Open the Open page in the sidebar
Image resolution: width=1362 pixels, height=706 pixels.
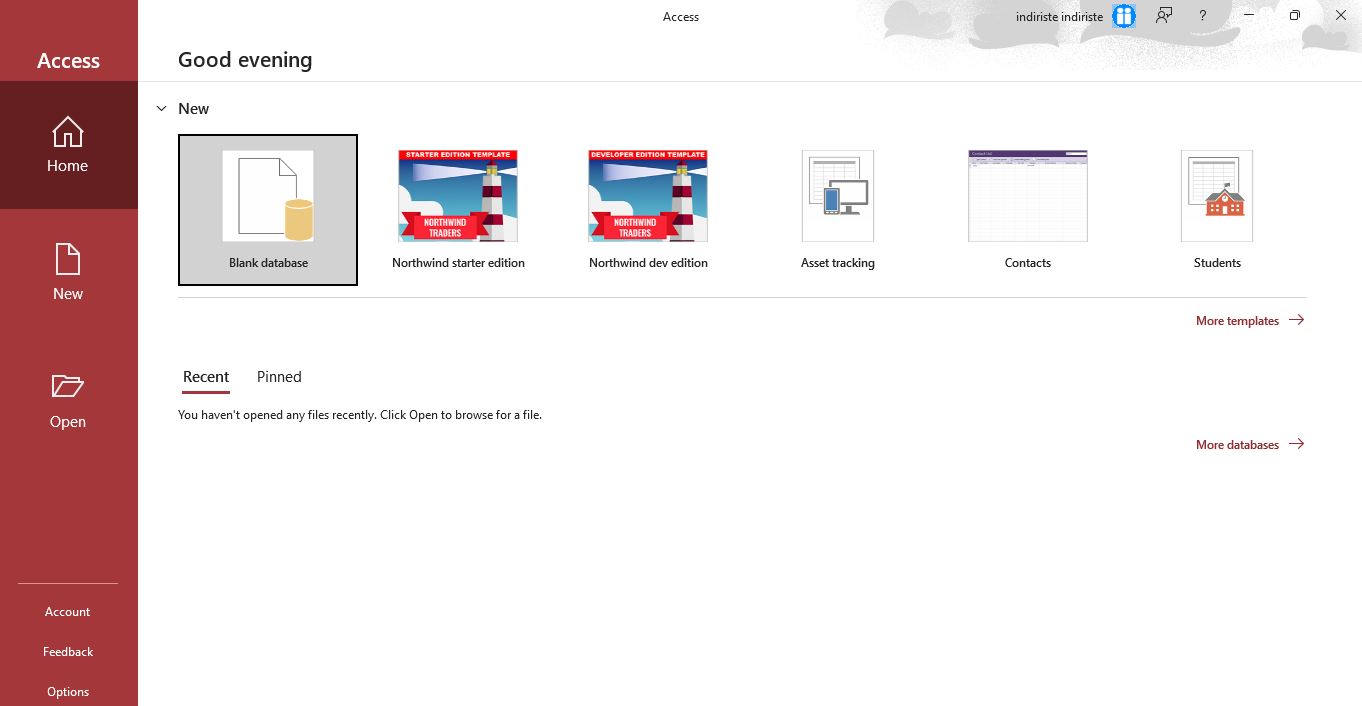click(x=68, y=401)
